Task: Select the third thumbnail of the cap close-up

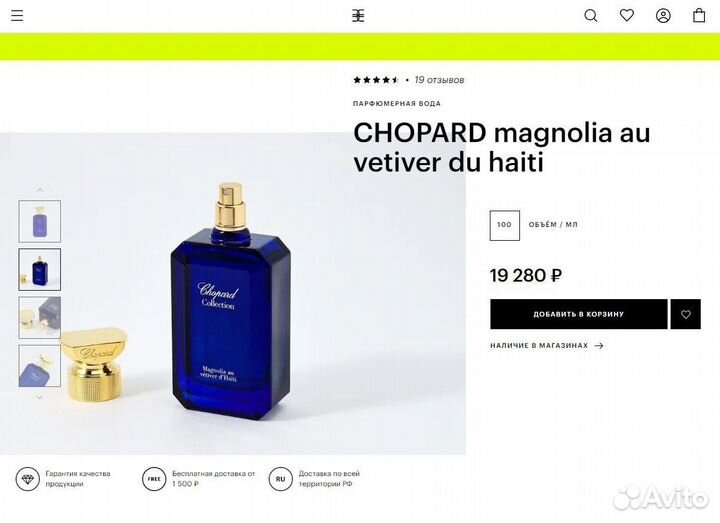Action: pyautogui.click(x=39, y=318)
